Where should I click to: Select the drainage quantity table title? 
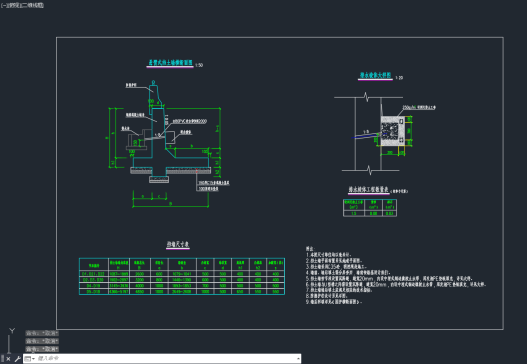point(368,190)
